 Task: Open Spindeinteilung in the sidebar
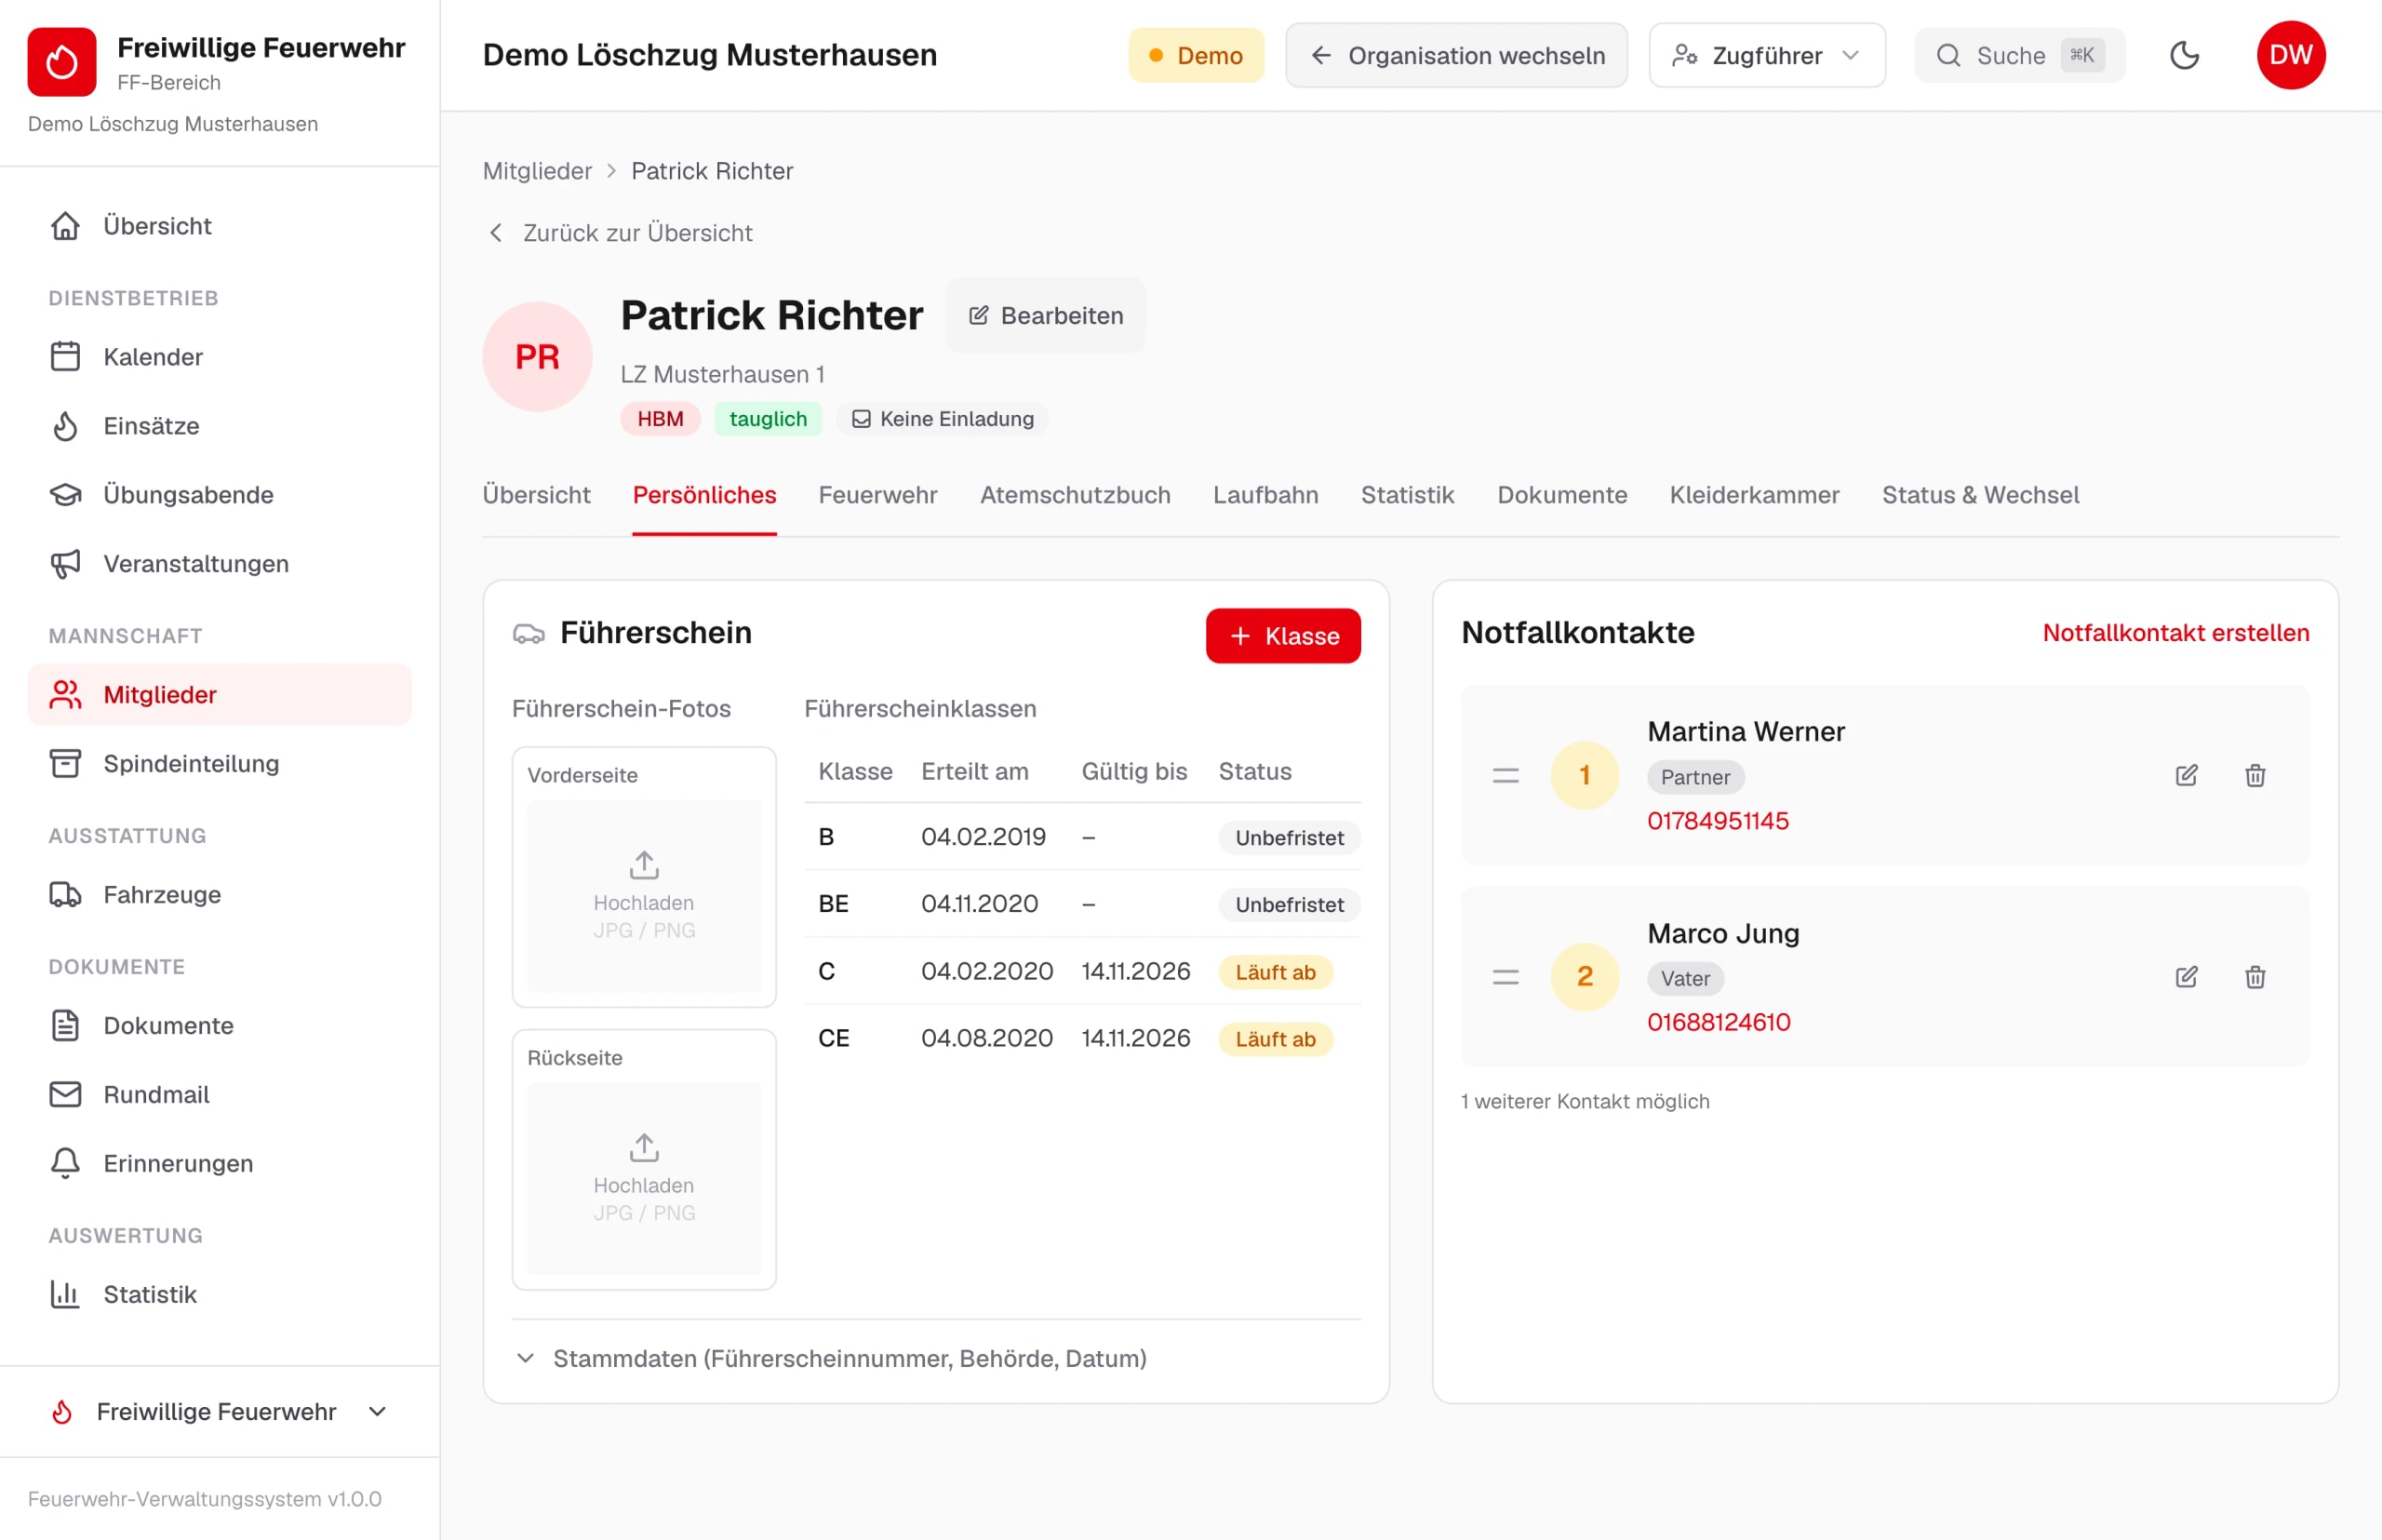pyautogui.click(x=220, y=764)
